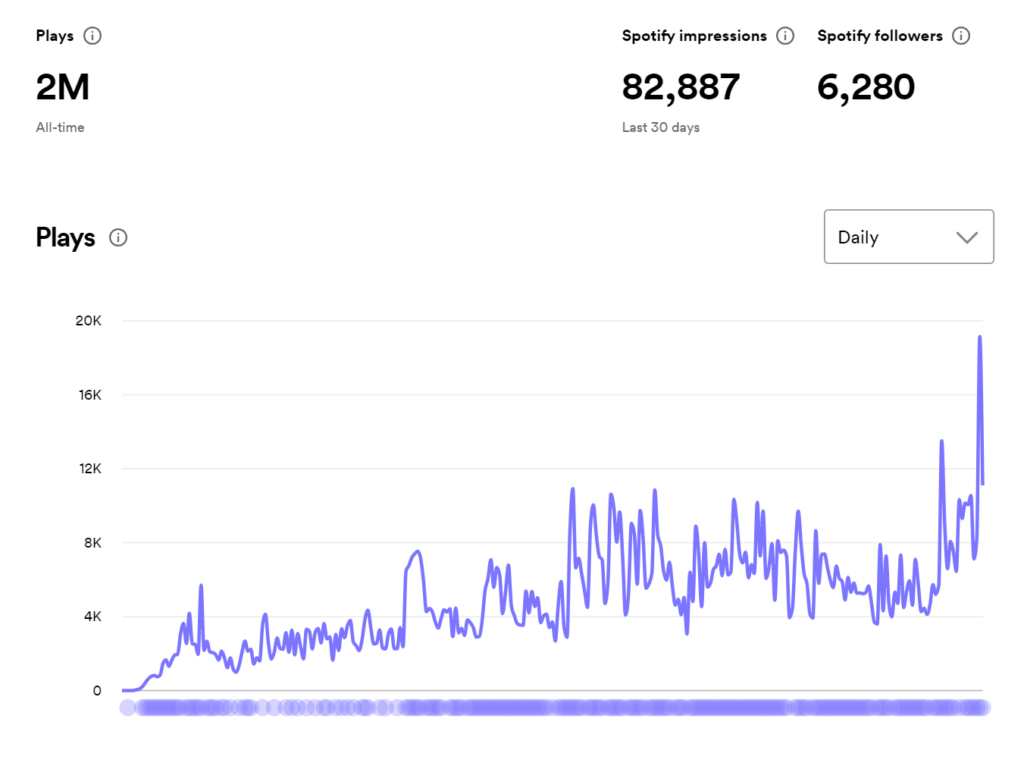This screenshot has width=1024, height=763.
Task: Open the Daily interval dropdown
Action: [908, 237]
